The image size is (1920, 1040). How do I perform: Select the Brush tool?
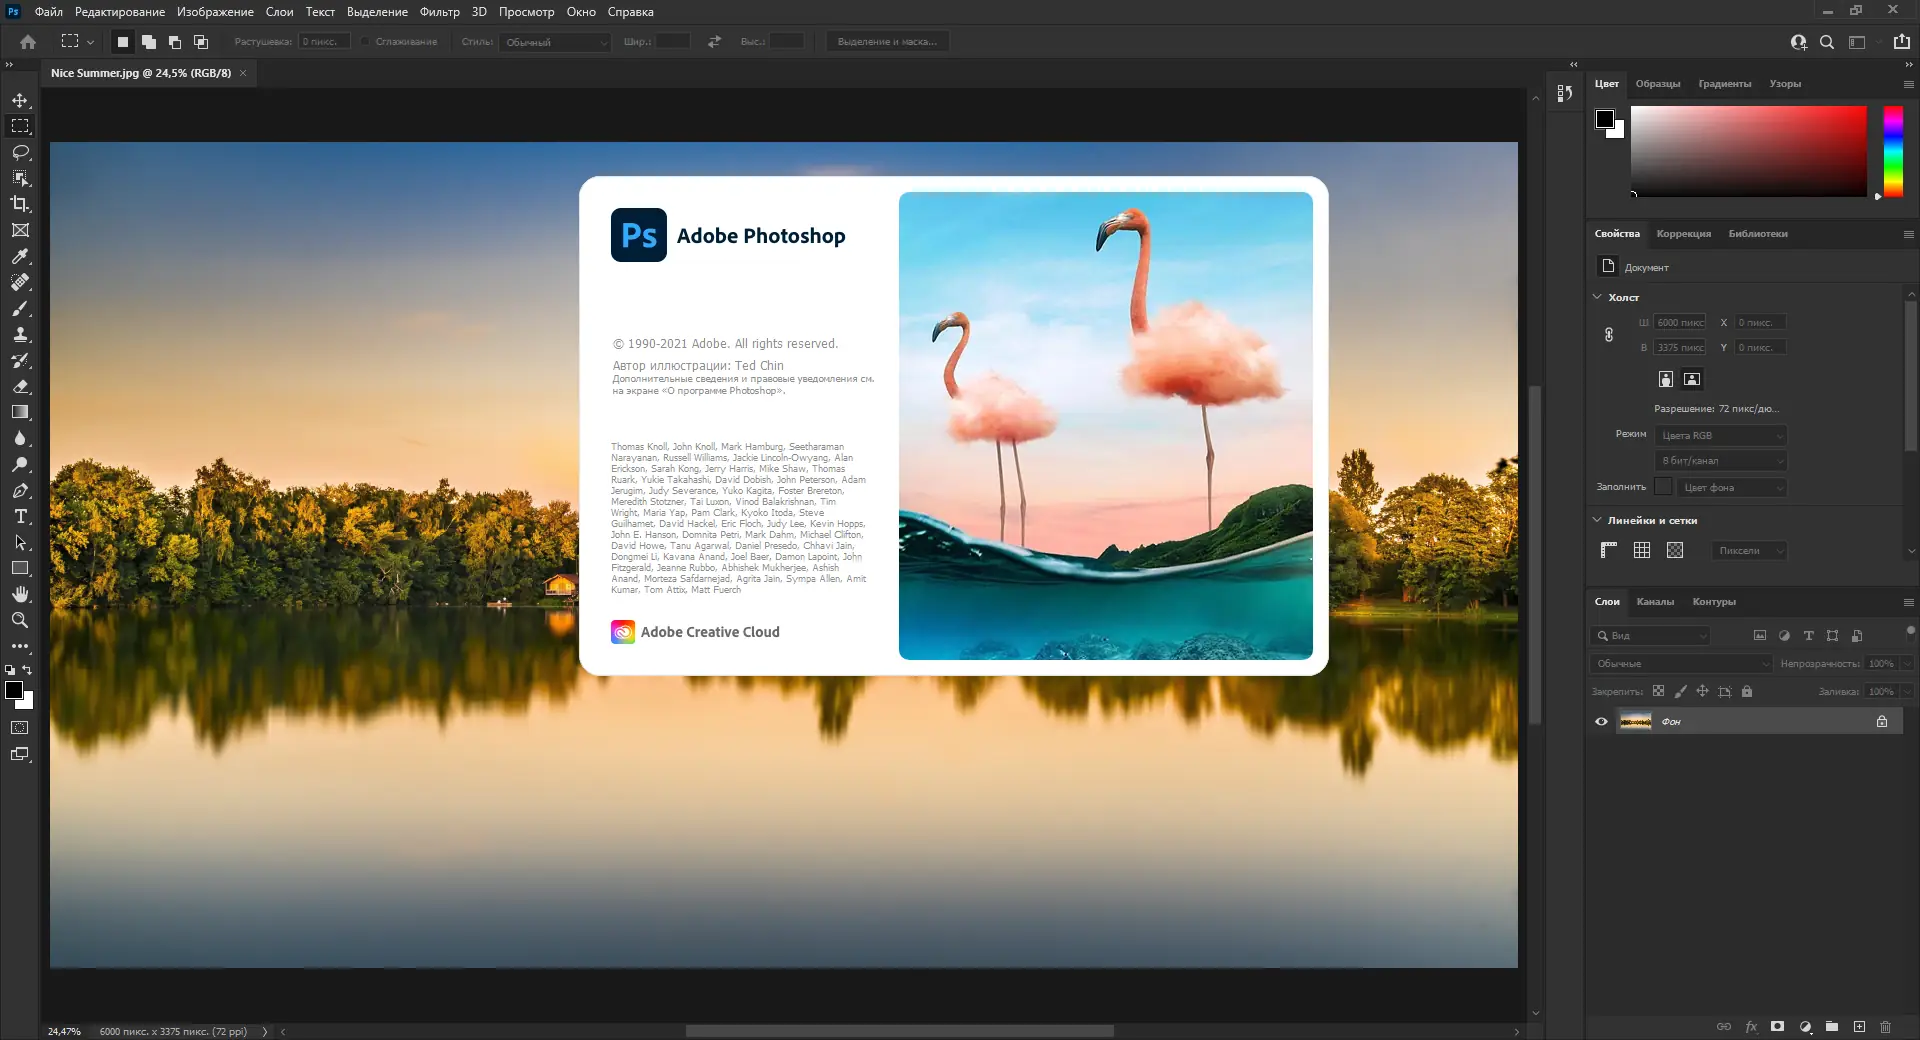point(20,309)
